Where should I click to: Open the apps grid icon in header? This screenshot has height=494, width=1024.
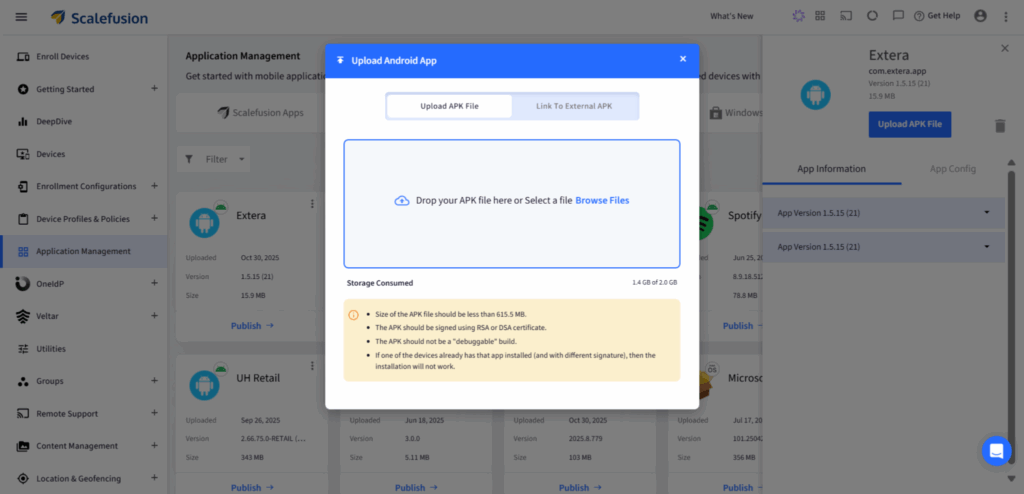820,16
